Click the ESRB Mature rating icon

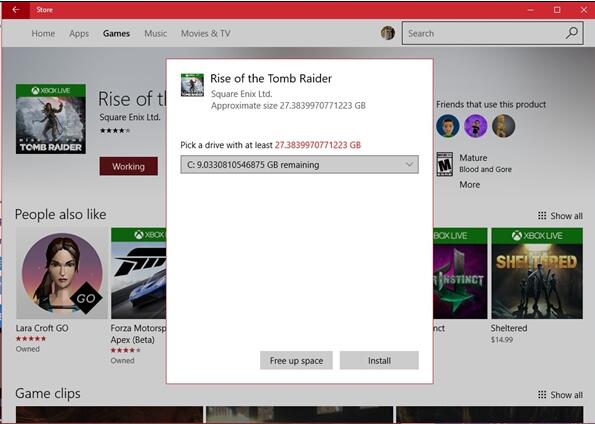444,164
